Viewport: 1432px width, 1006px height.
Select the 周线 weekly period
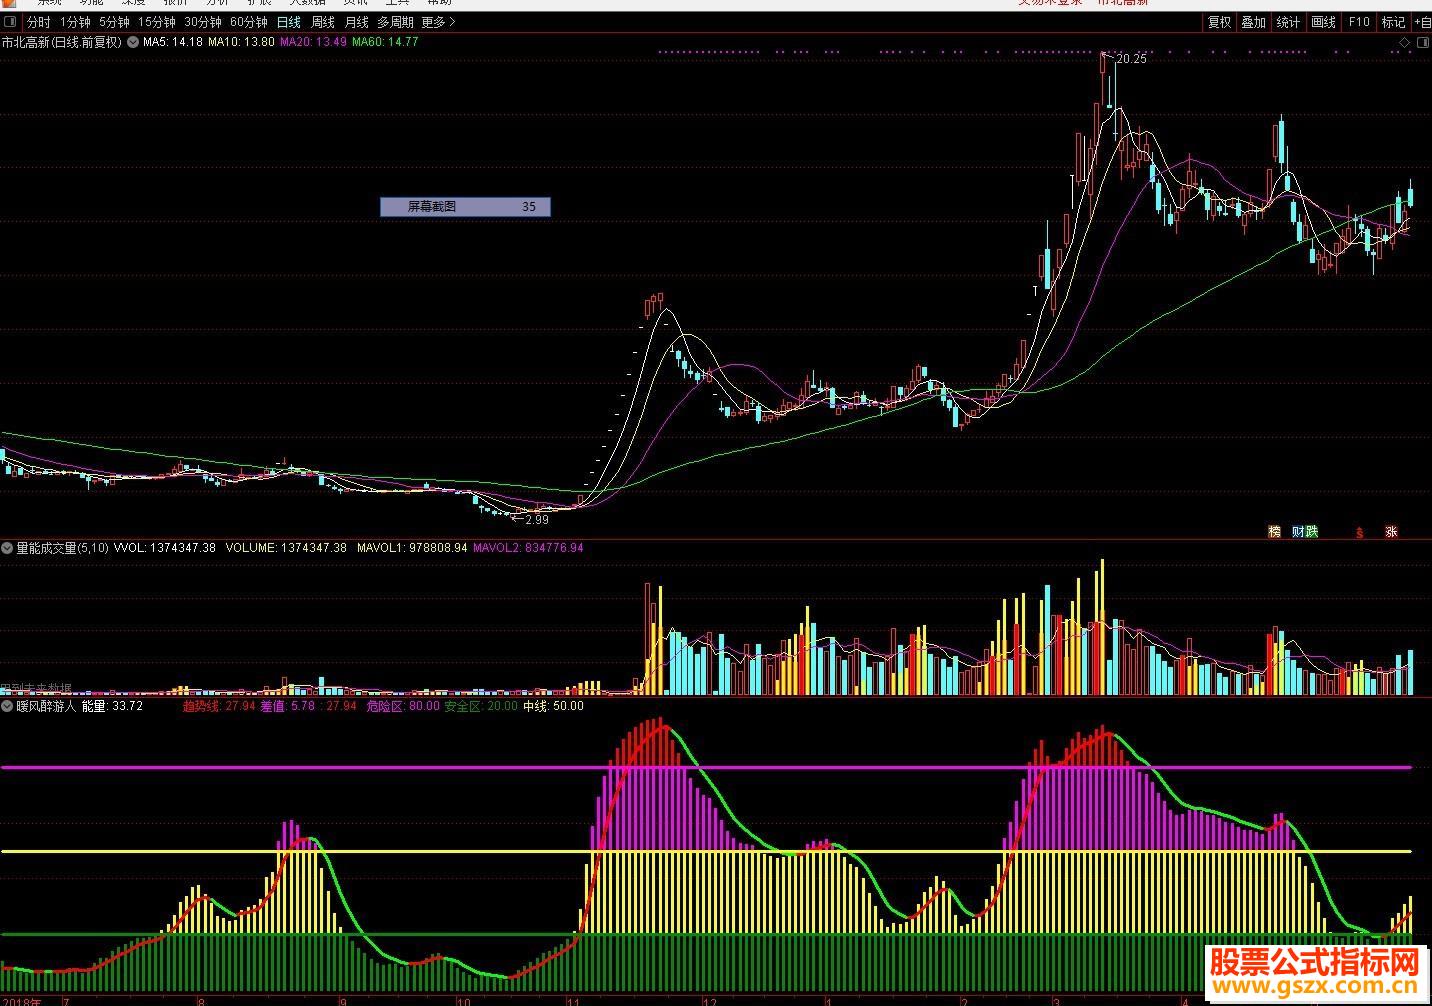(x=323, y=22)
